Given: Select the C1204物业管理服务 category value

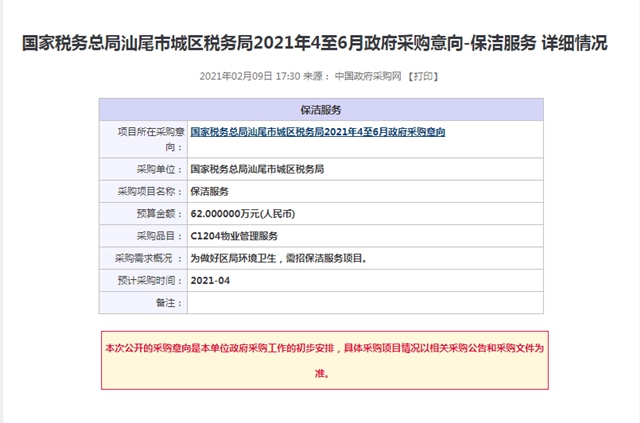Looking at the screenshot, I should [x=233, y=235].
